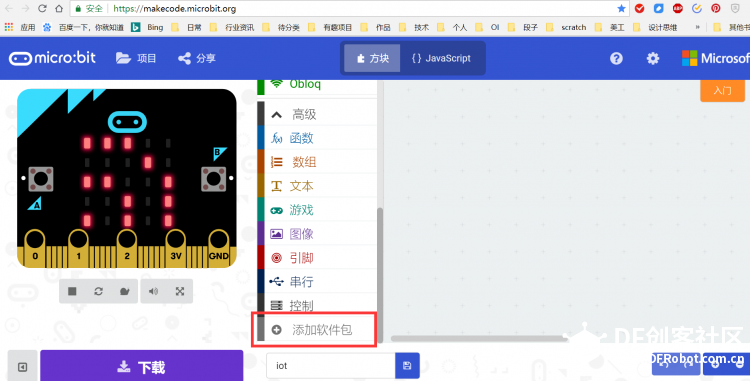This screenshot has height=381, width=750.
Task: Click the Microsoft logo
Action: tap(716, 58)
